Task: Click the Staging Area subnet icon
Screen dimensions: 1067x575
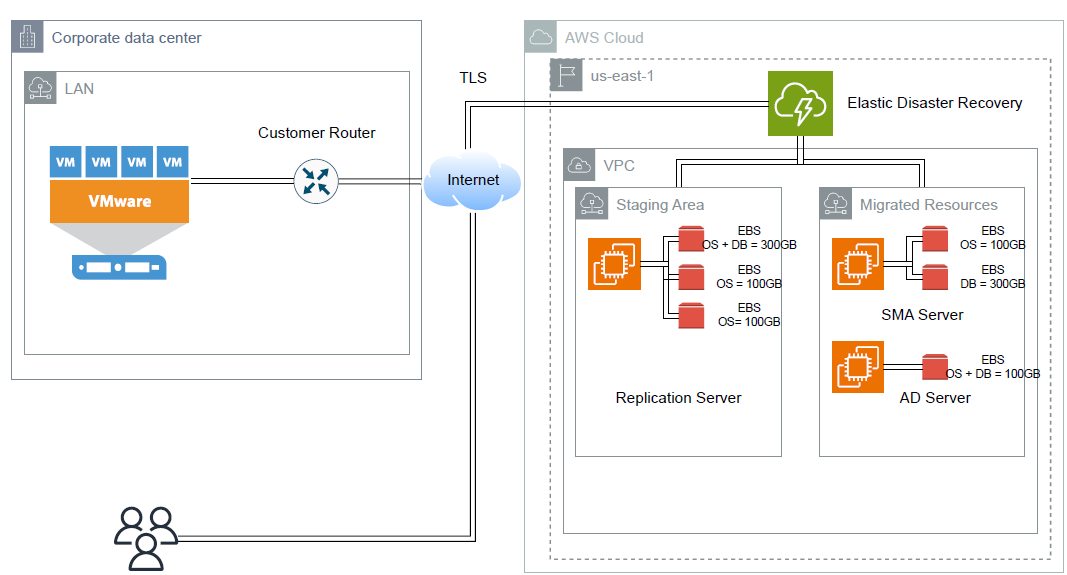Action: coord(591,203)
